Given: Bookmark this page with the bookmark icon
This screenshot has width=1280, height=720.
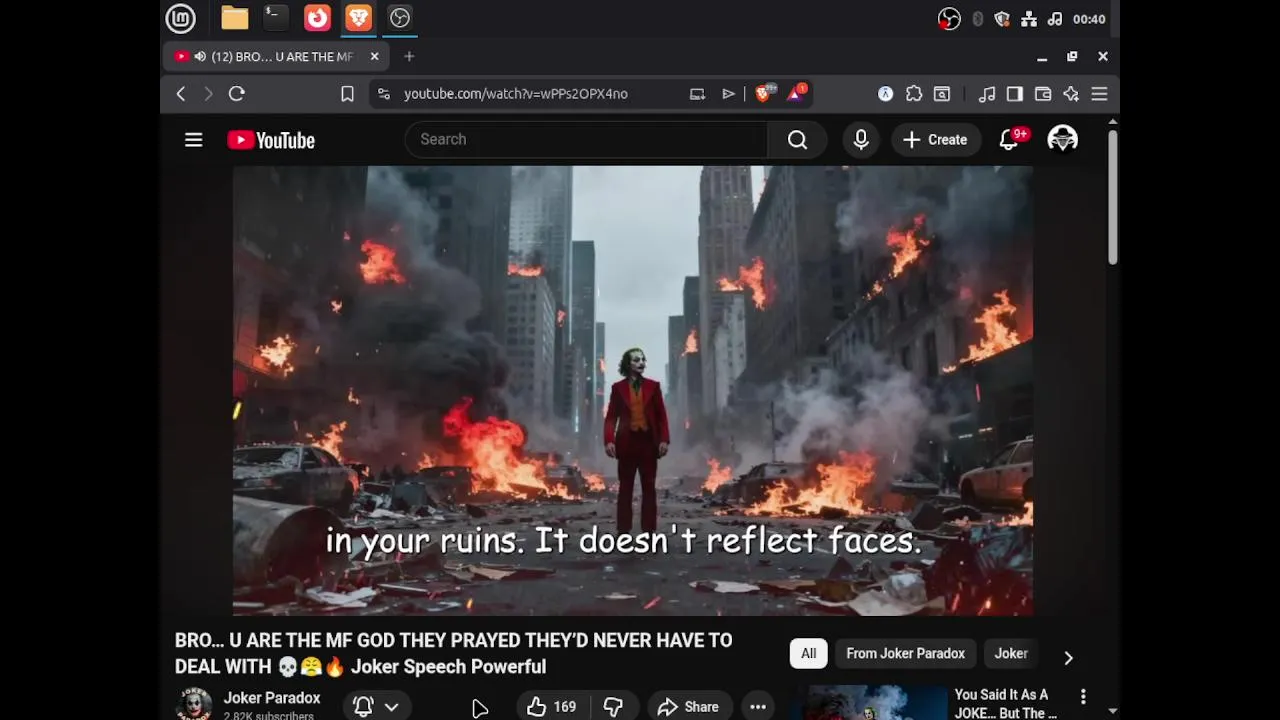Looking at the screenshot, I should click(x=347, y=94).
